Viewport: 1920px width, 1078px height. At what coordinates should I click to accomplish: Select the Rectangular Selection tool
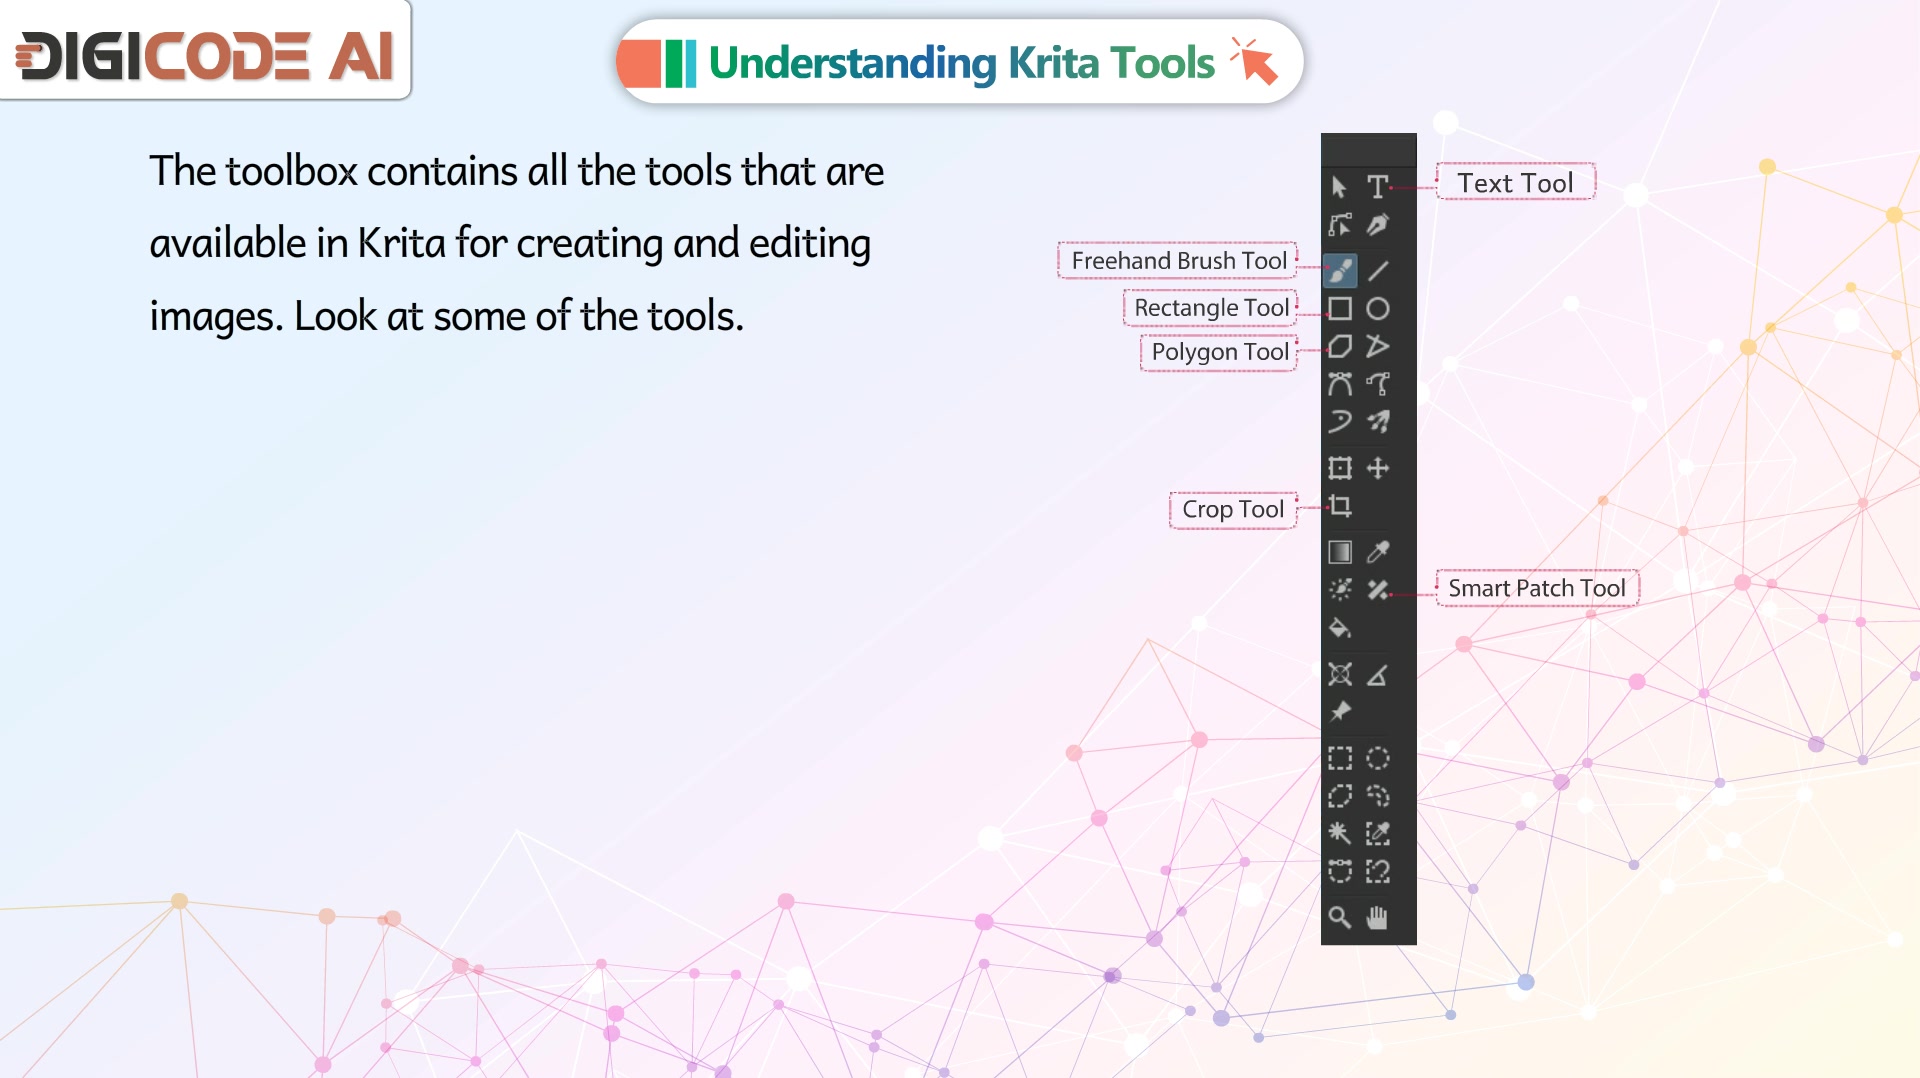[x=1340, y=758]
